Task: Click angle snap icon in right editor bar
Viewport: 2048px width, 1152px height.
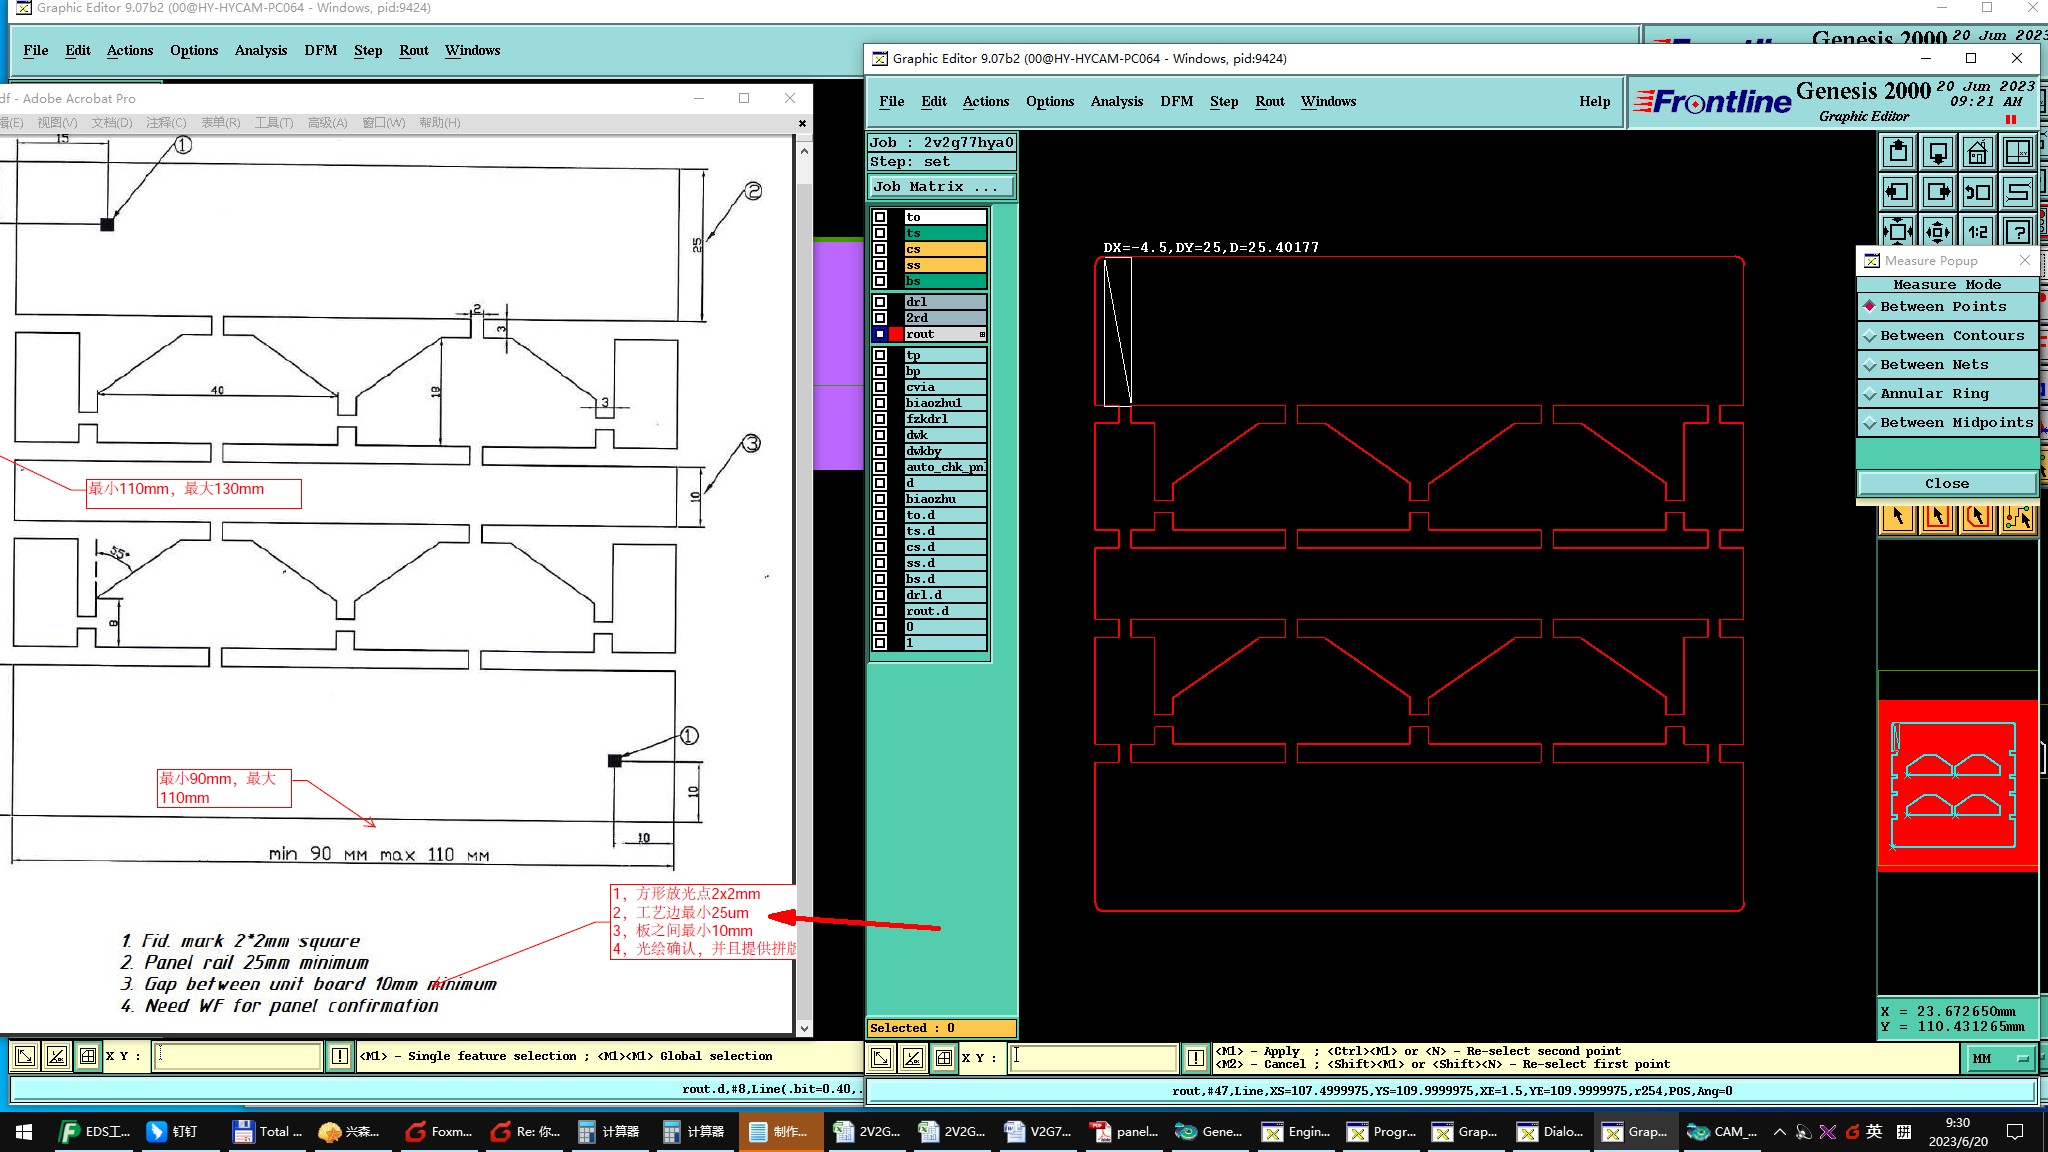Action: [x=913, y=1058]
